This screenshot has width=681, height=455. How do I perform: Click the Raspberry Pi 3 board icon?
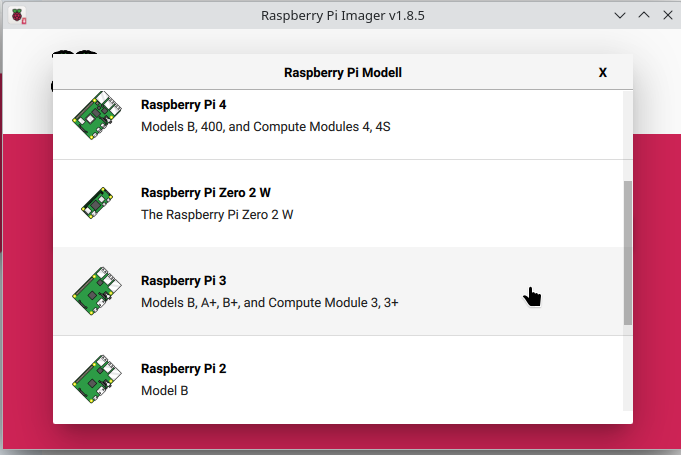(x=96, y=291)
